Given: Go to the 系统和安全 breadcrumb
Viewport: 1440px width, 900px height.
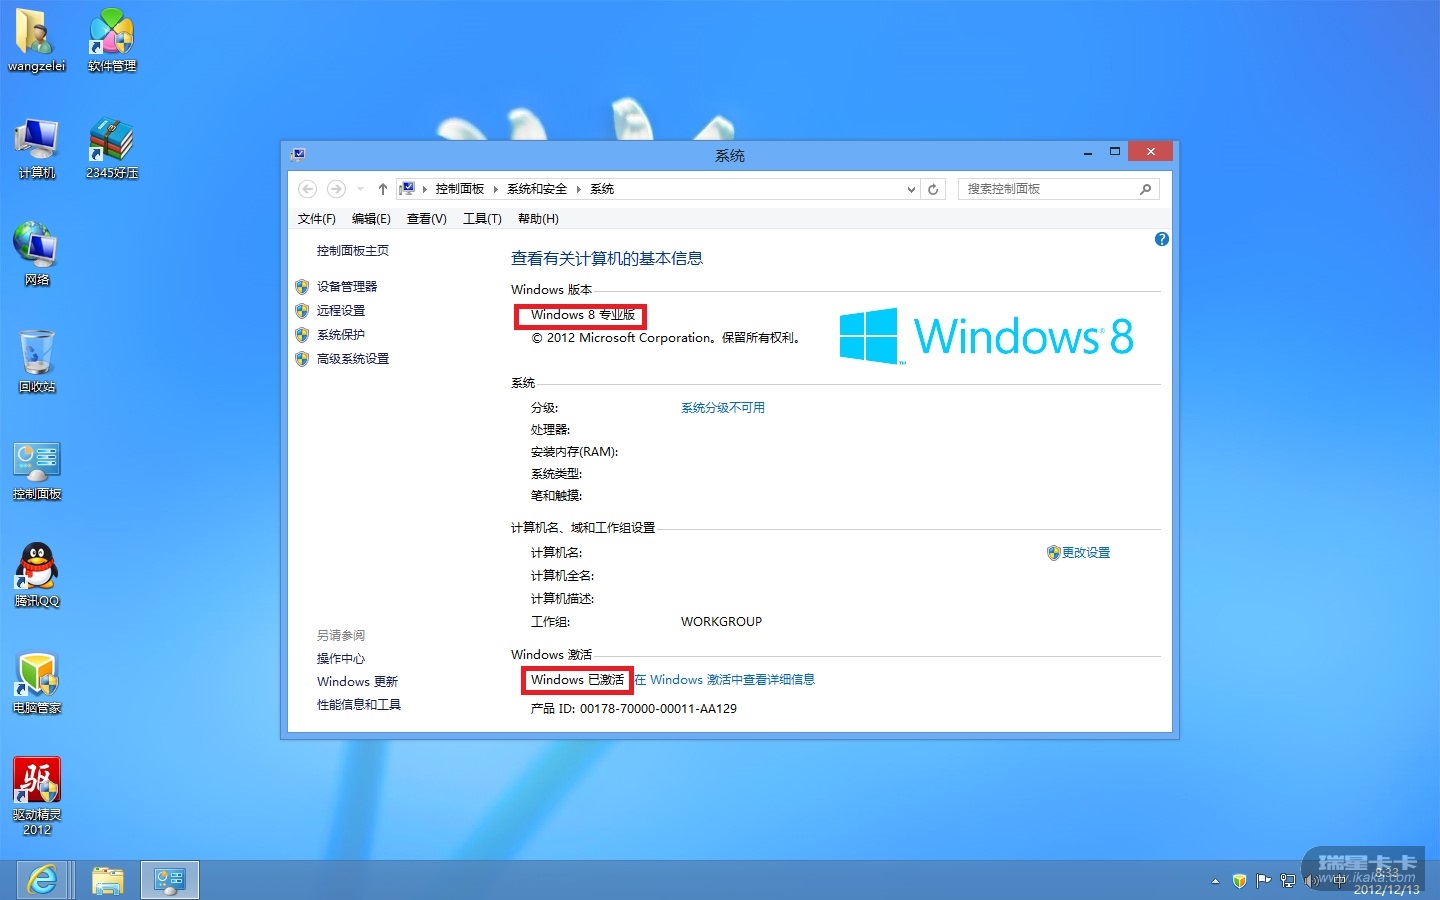Looking at the screenshot, I should click(537, 189).
